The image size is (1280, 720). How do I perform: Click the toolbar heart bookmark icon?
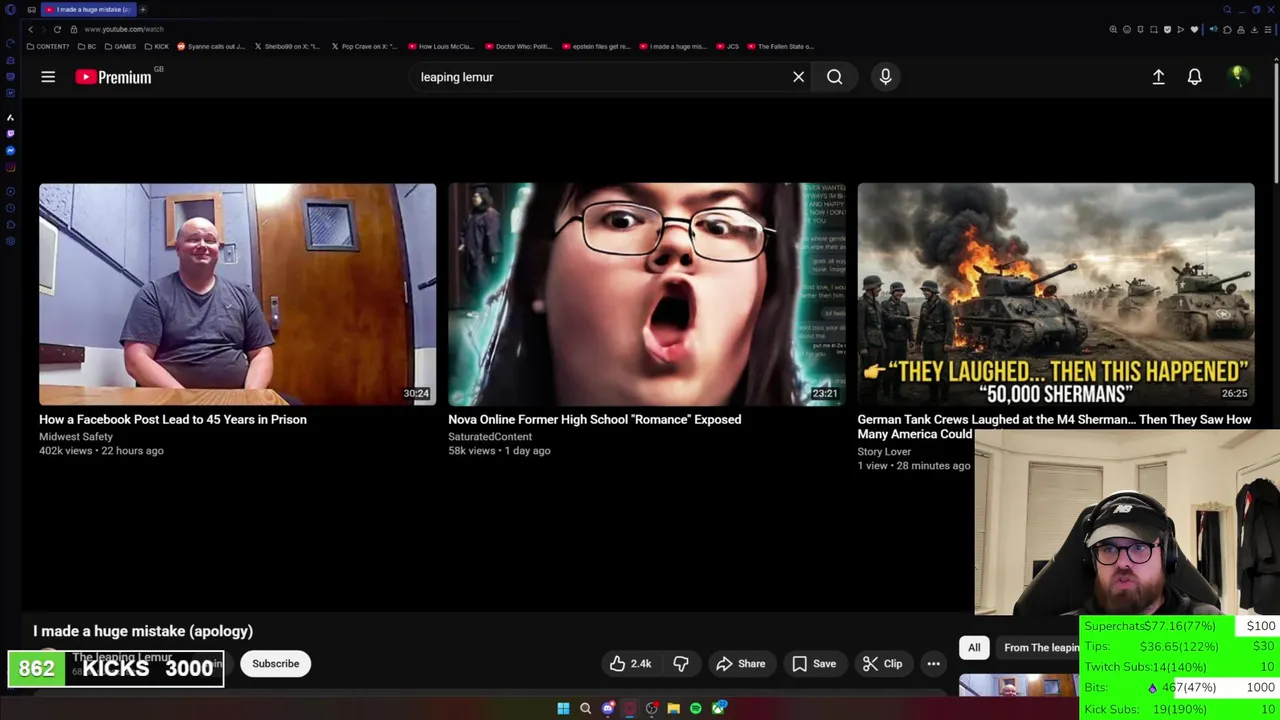[1194, 30]
